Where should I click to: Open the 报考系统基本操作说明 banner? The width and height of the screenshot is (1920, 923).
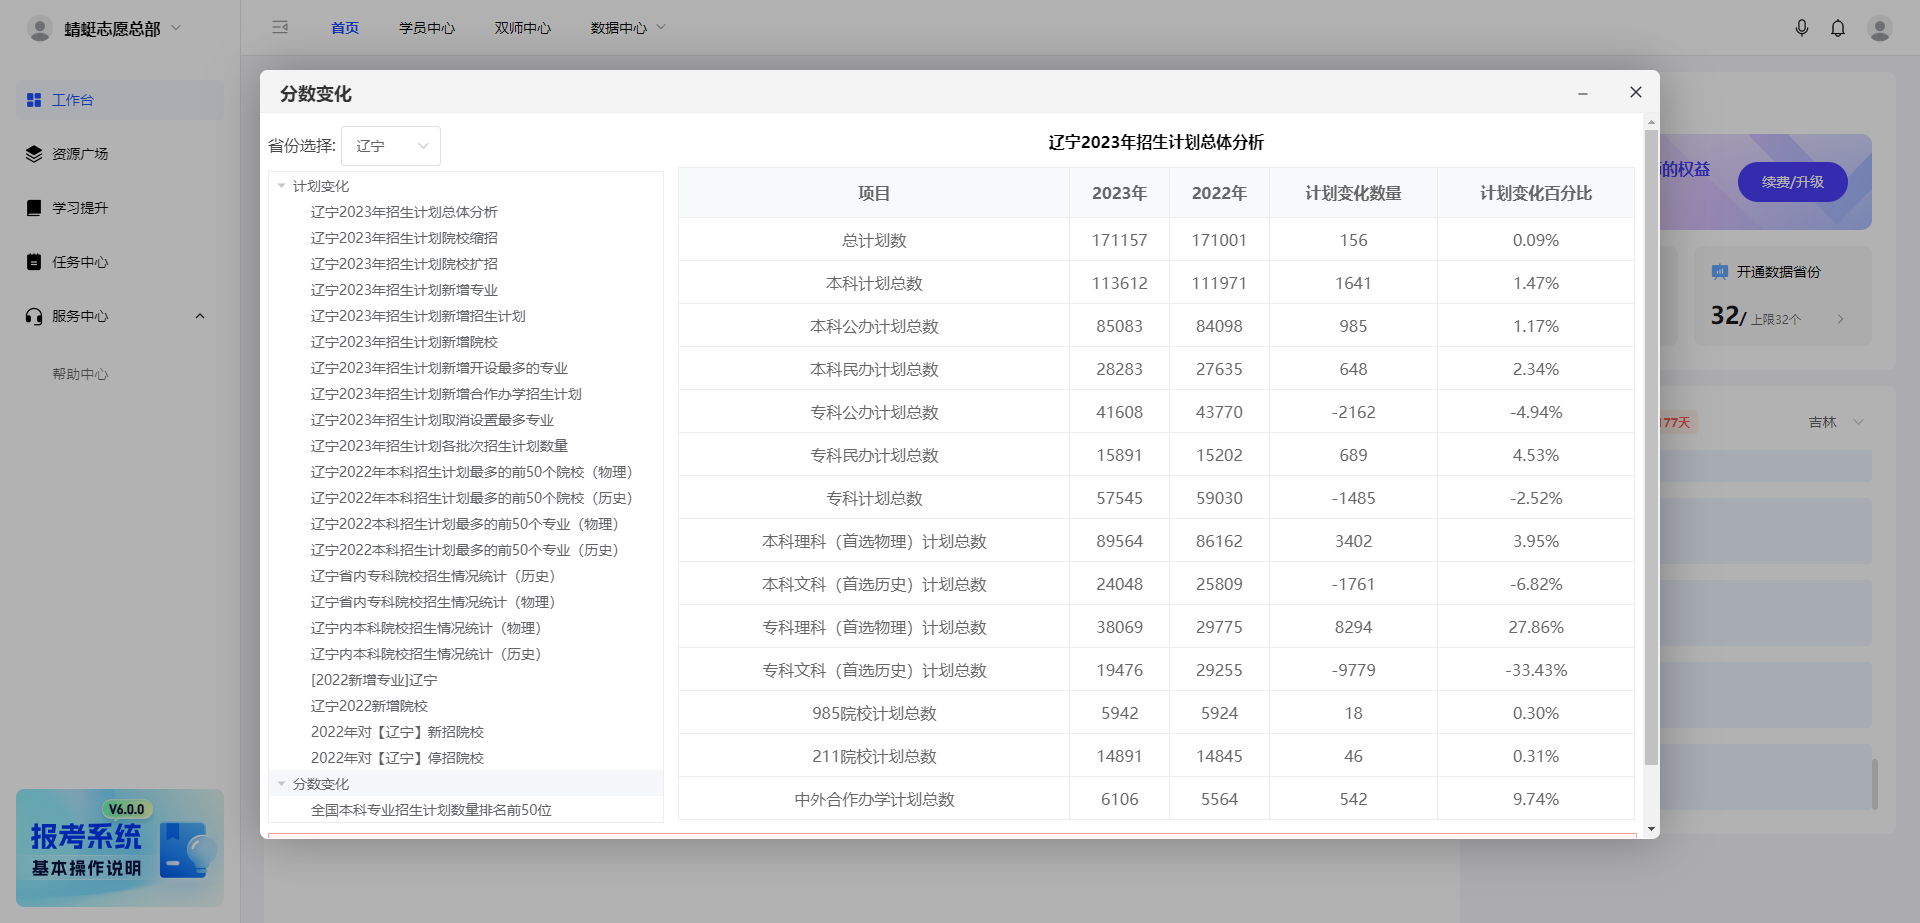(120, 848)
